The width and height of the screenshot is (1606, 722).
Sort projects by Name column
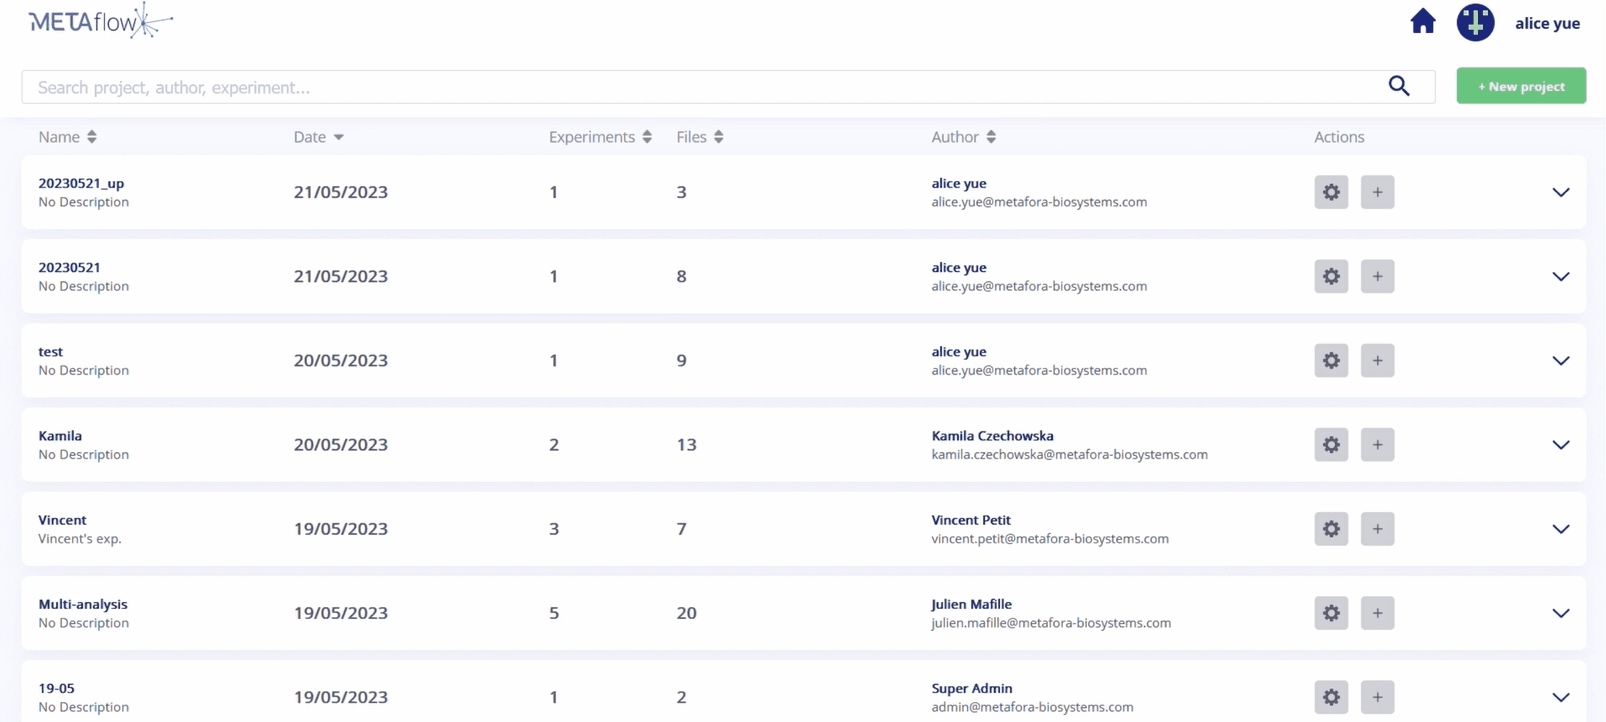tap(67, 137)
